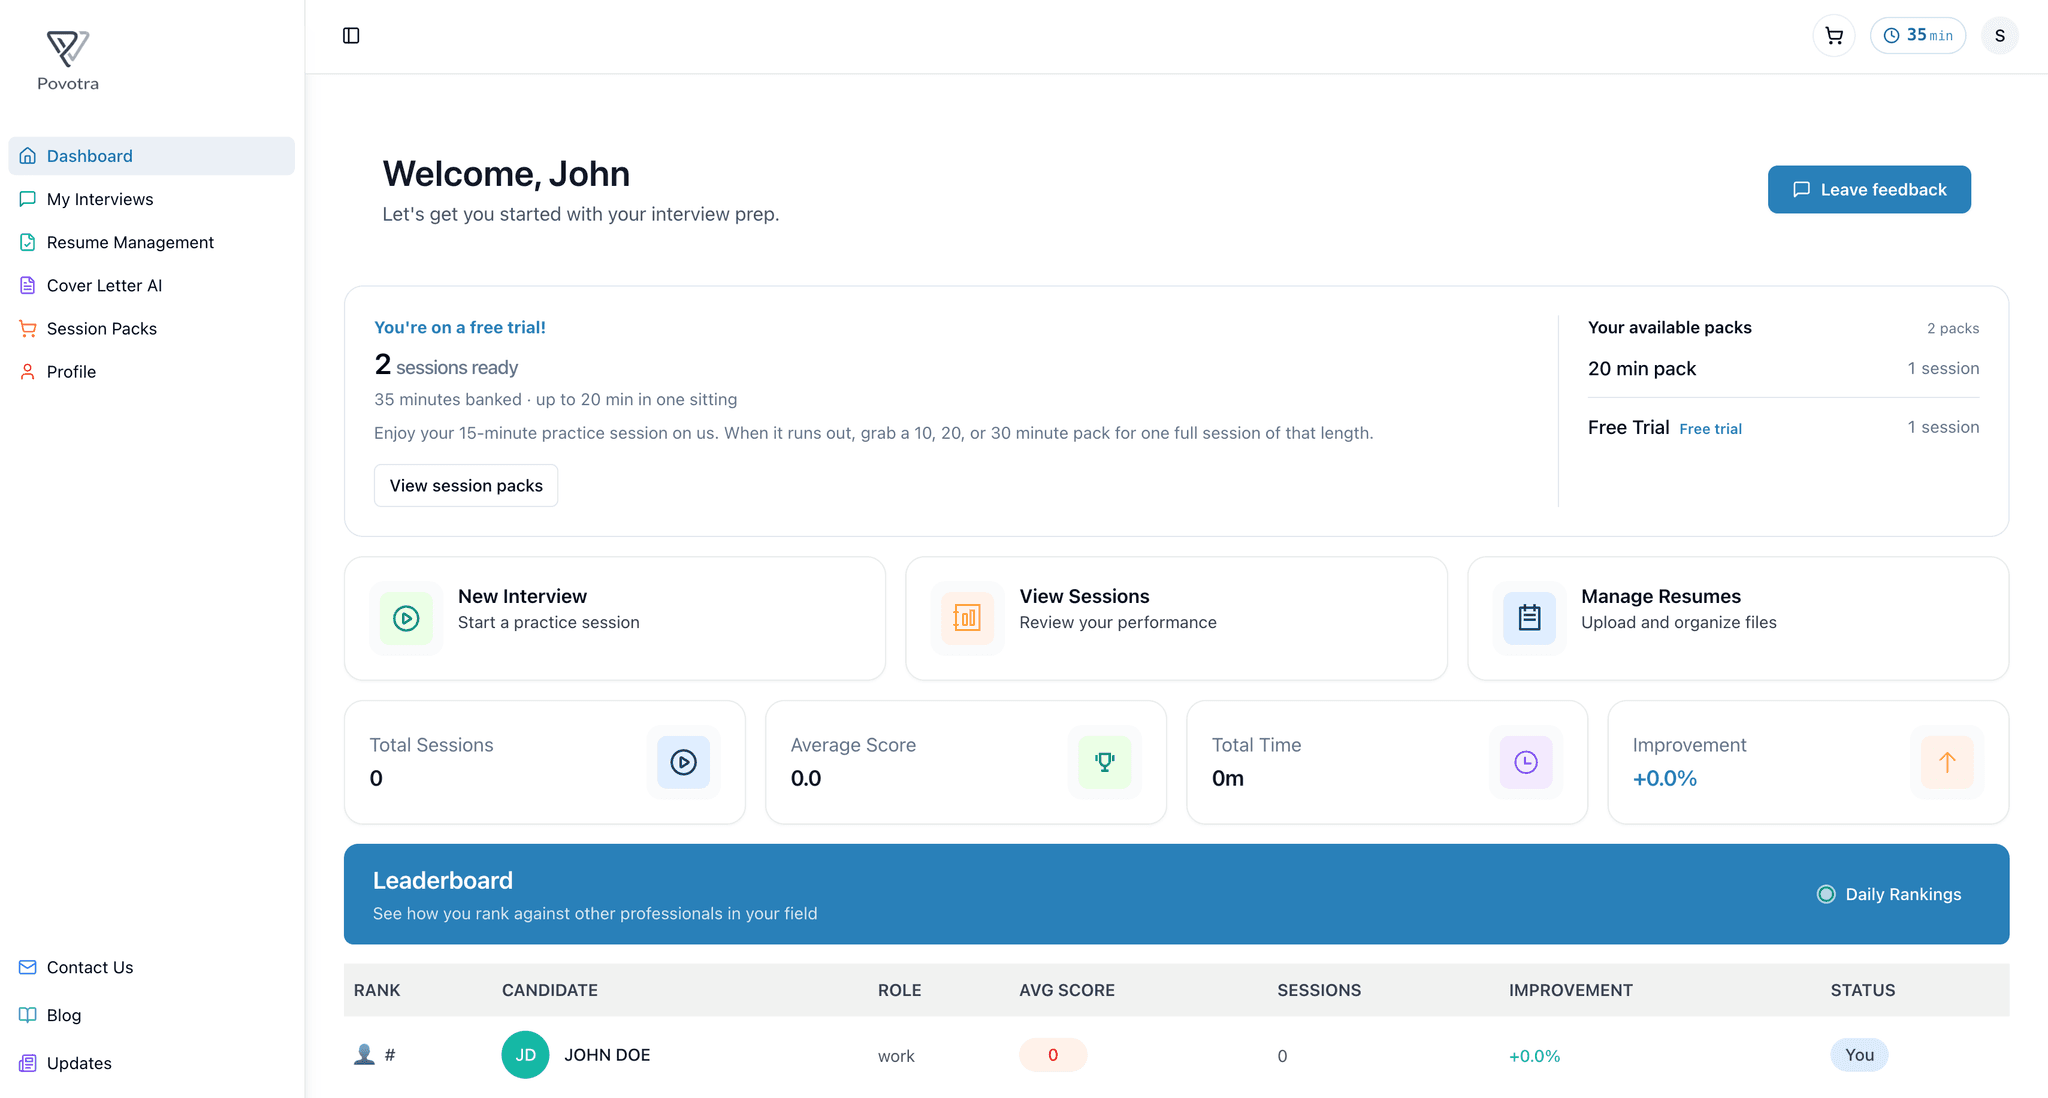Viewport: 2048px width, 1098px height.
Task: Click the My Interviews chat icon
Action: pos(28,199)
